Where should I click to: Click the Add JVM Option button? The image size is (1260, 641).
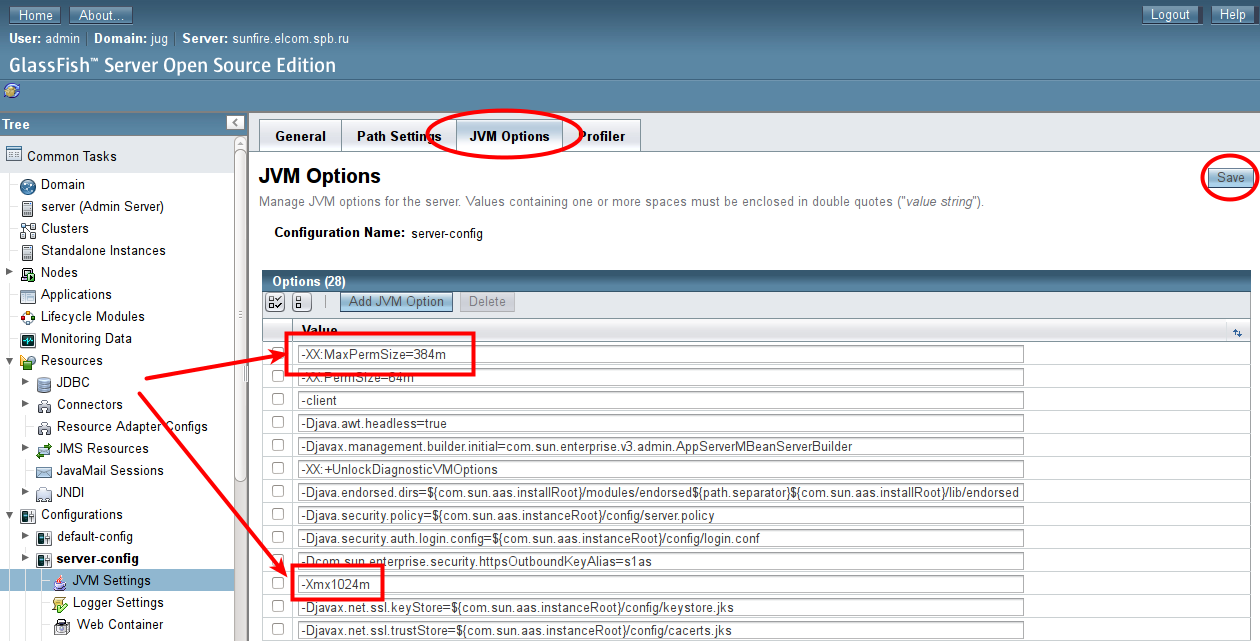[x=396, y=302]
